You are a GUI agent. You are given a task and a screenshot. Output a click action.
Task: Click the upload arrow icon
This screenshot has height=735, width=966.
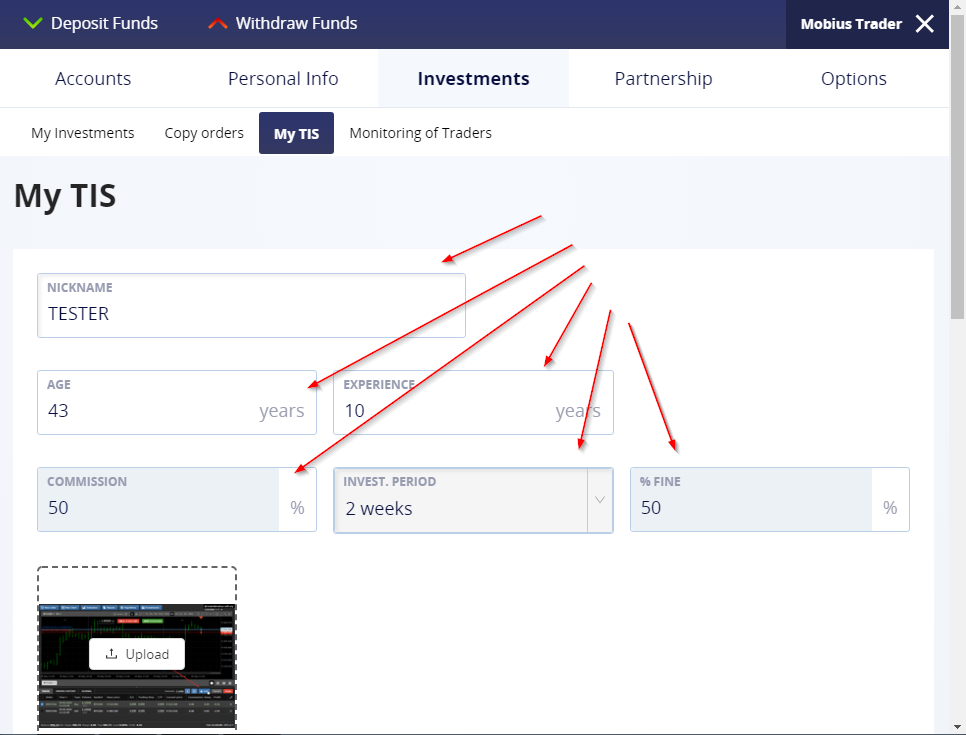coord(112,654)
